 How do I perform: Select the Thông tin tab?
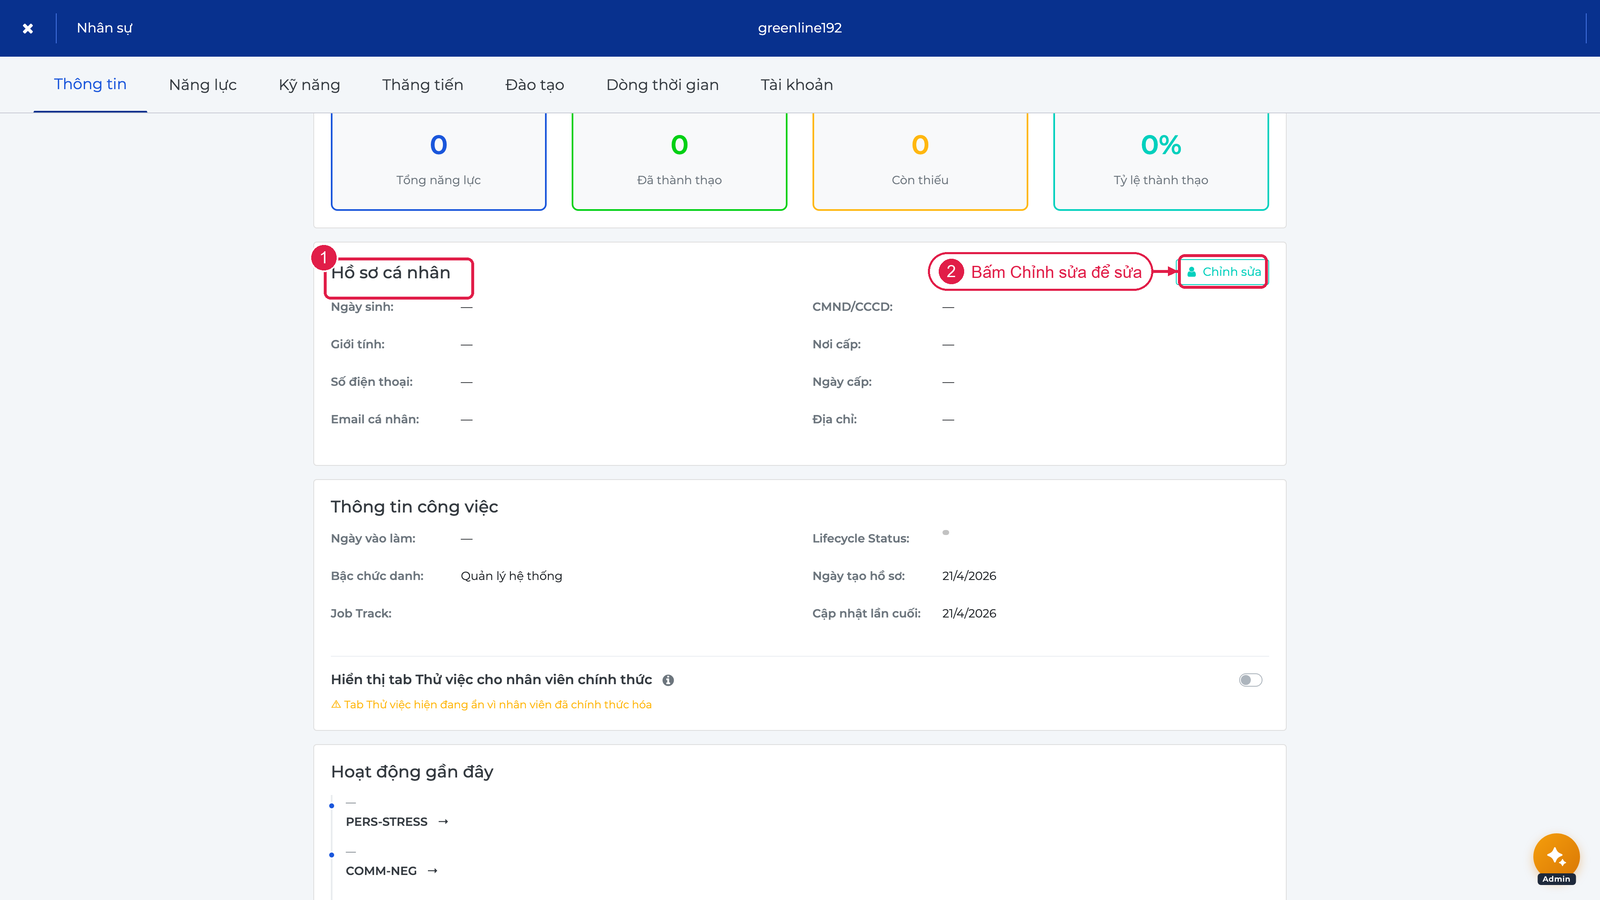click(90, 84)
